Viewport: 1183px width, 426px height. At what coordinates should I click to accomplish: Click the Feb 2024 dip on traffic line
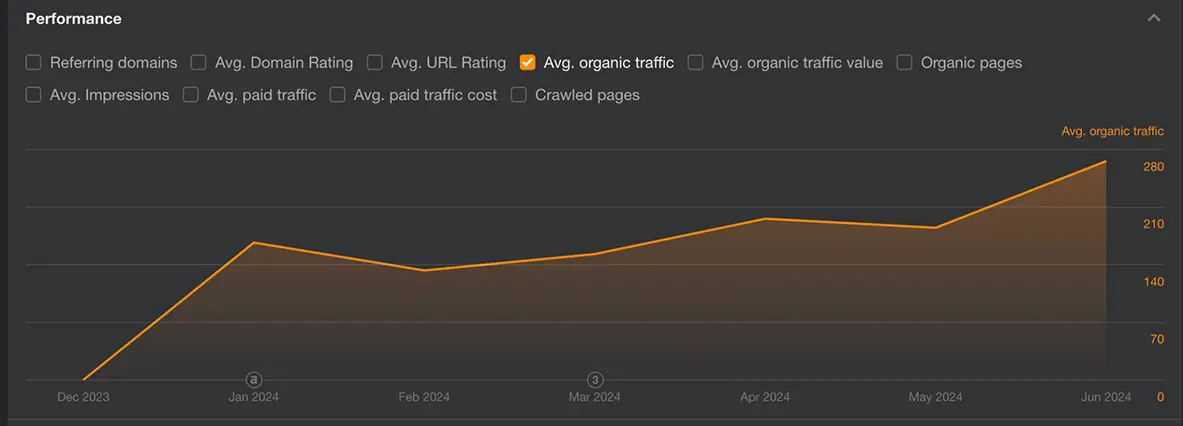point(424,270)
